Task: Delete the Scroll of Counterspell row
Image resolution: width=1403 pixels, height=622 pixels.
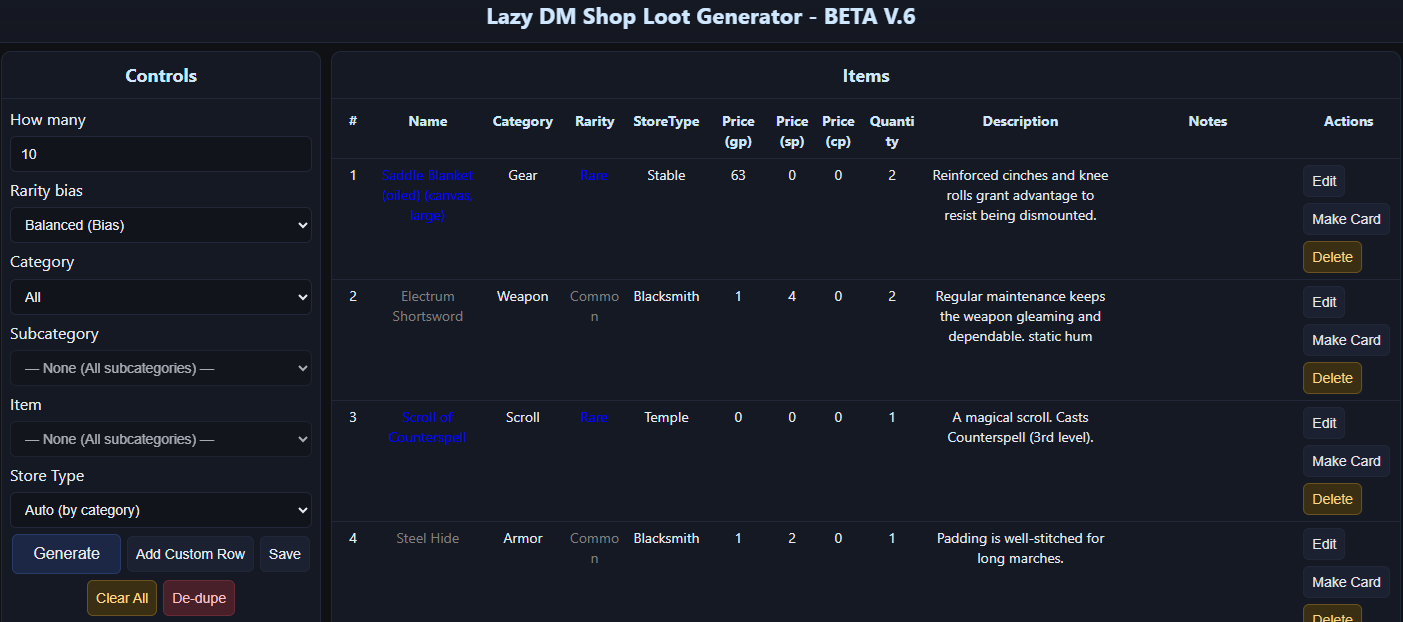Action: pos(1332,499)
